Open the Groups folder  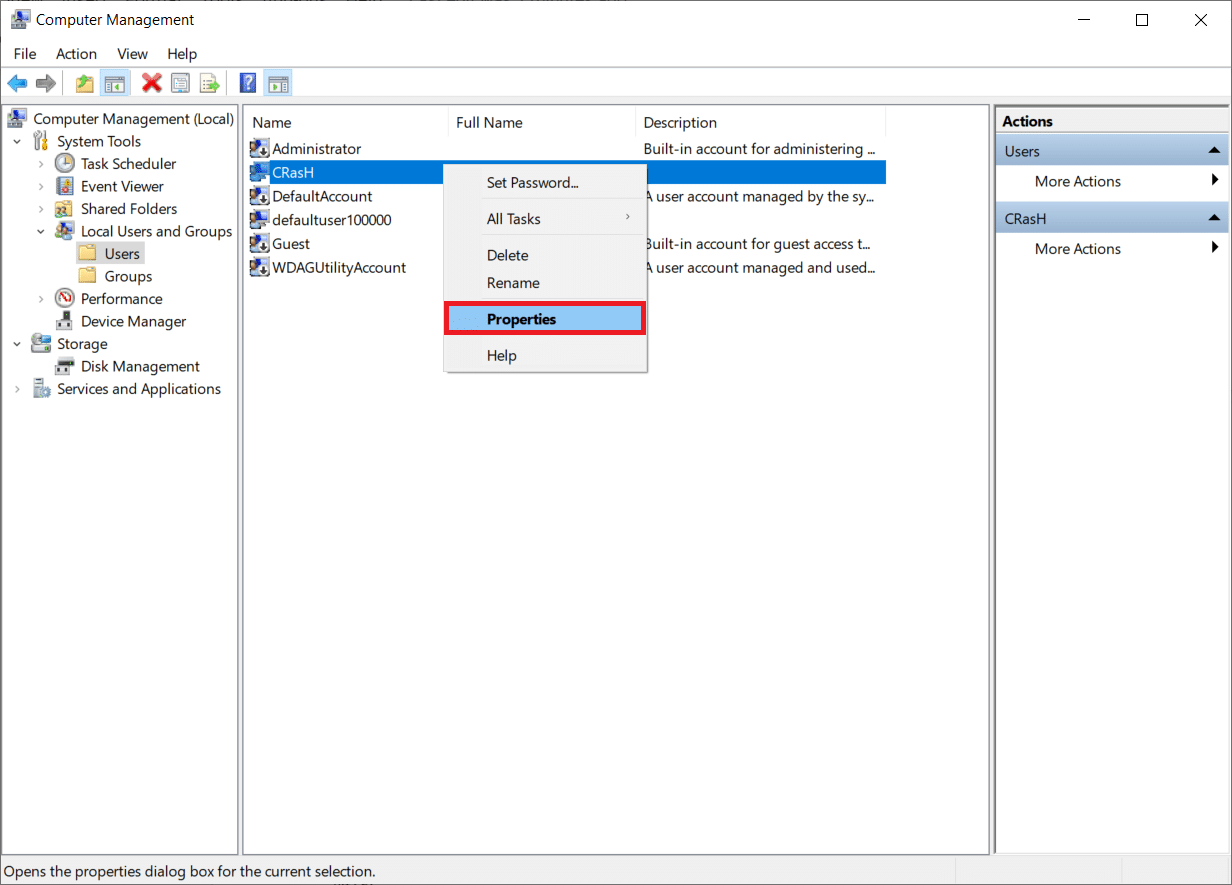[128, 276]
